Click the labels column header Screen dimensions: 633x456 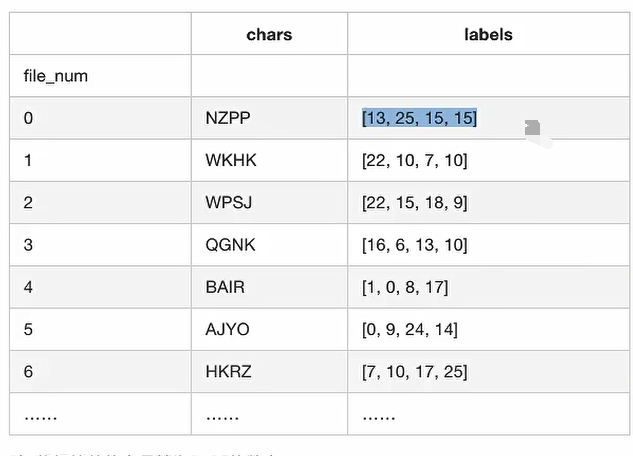point(488,34)
